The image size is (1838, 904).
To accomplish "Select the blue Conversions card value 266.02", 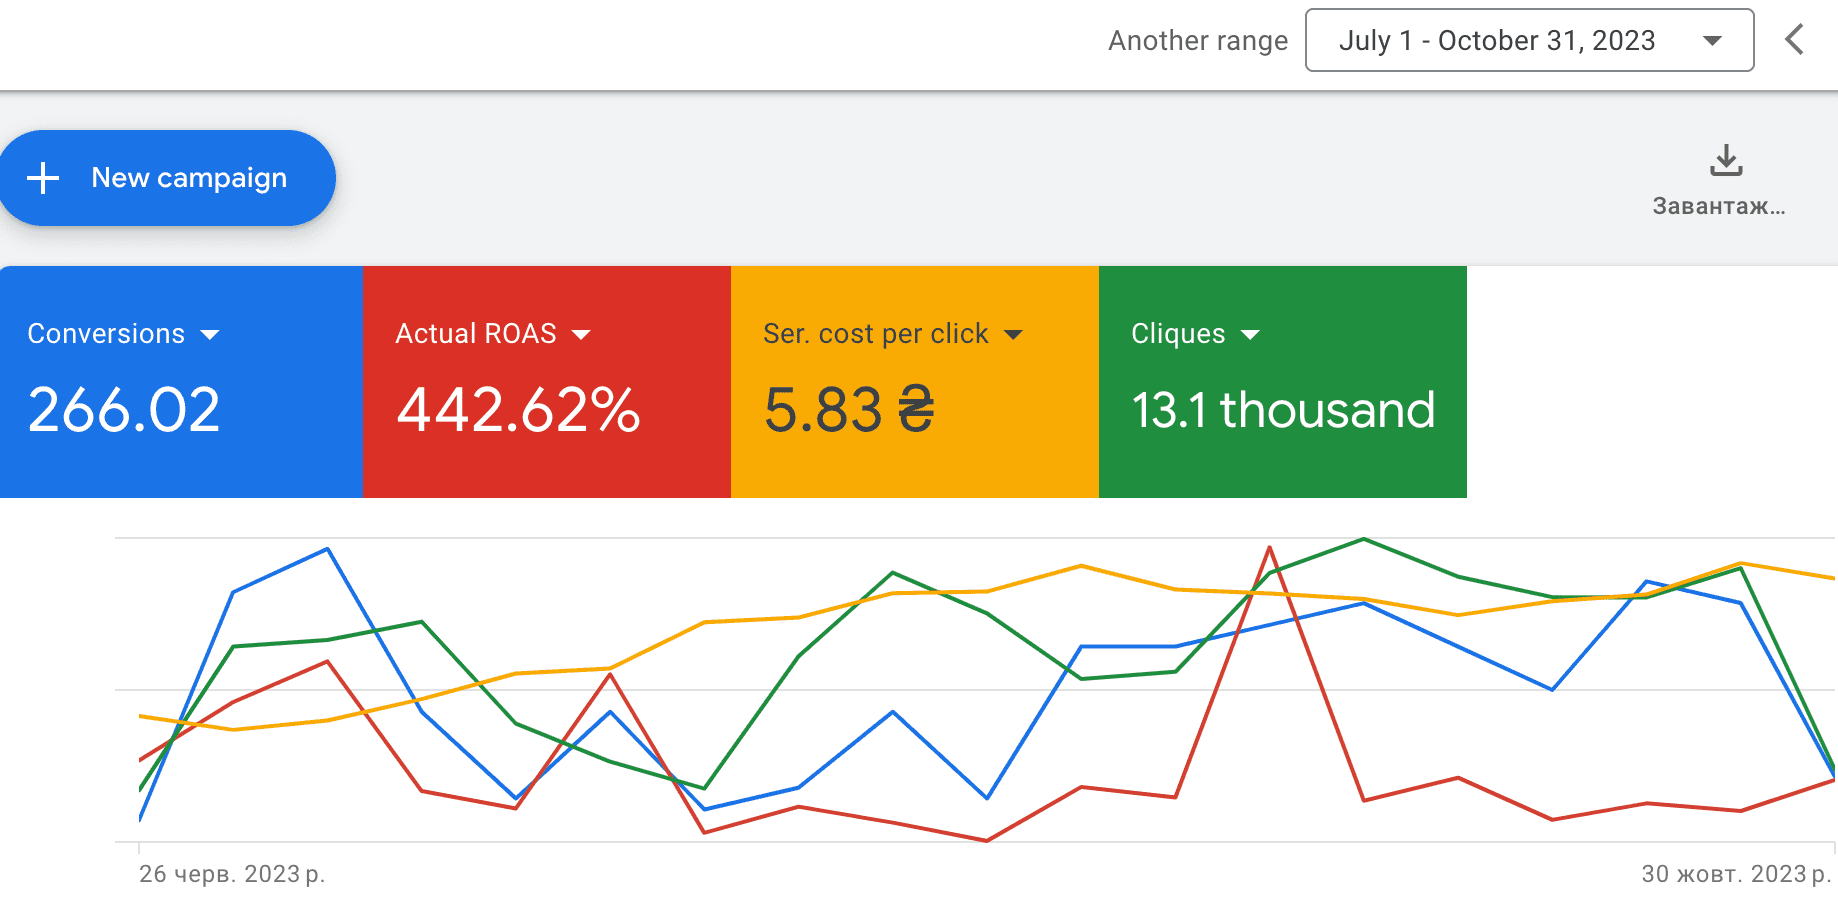I will (x=124, y=410).
